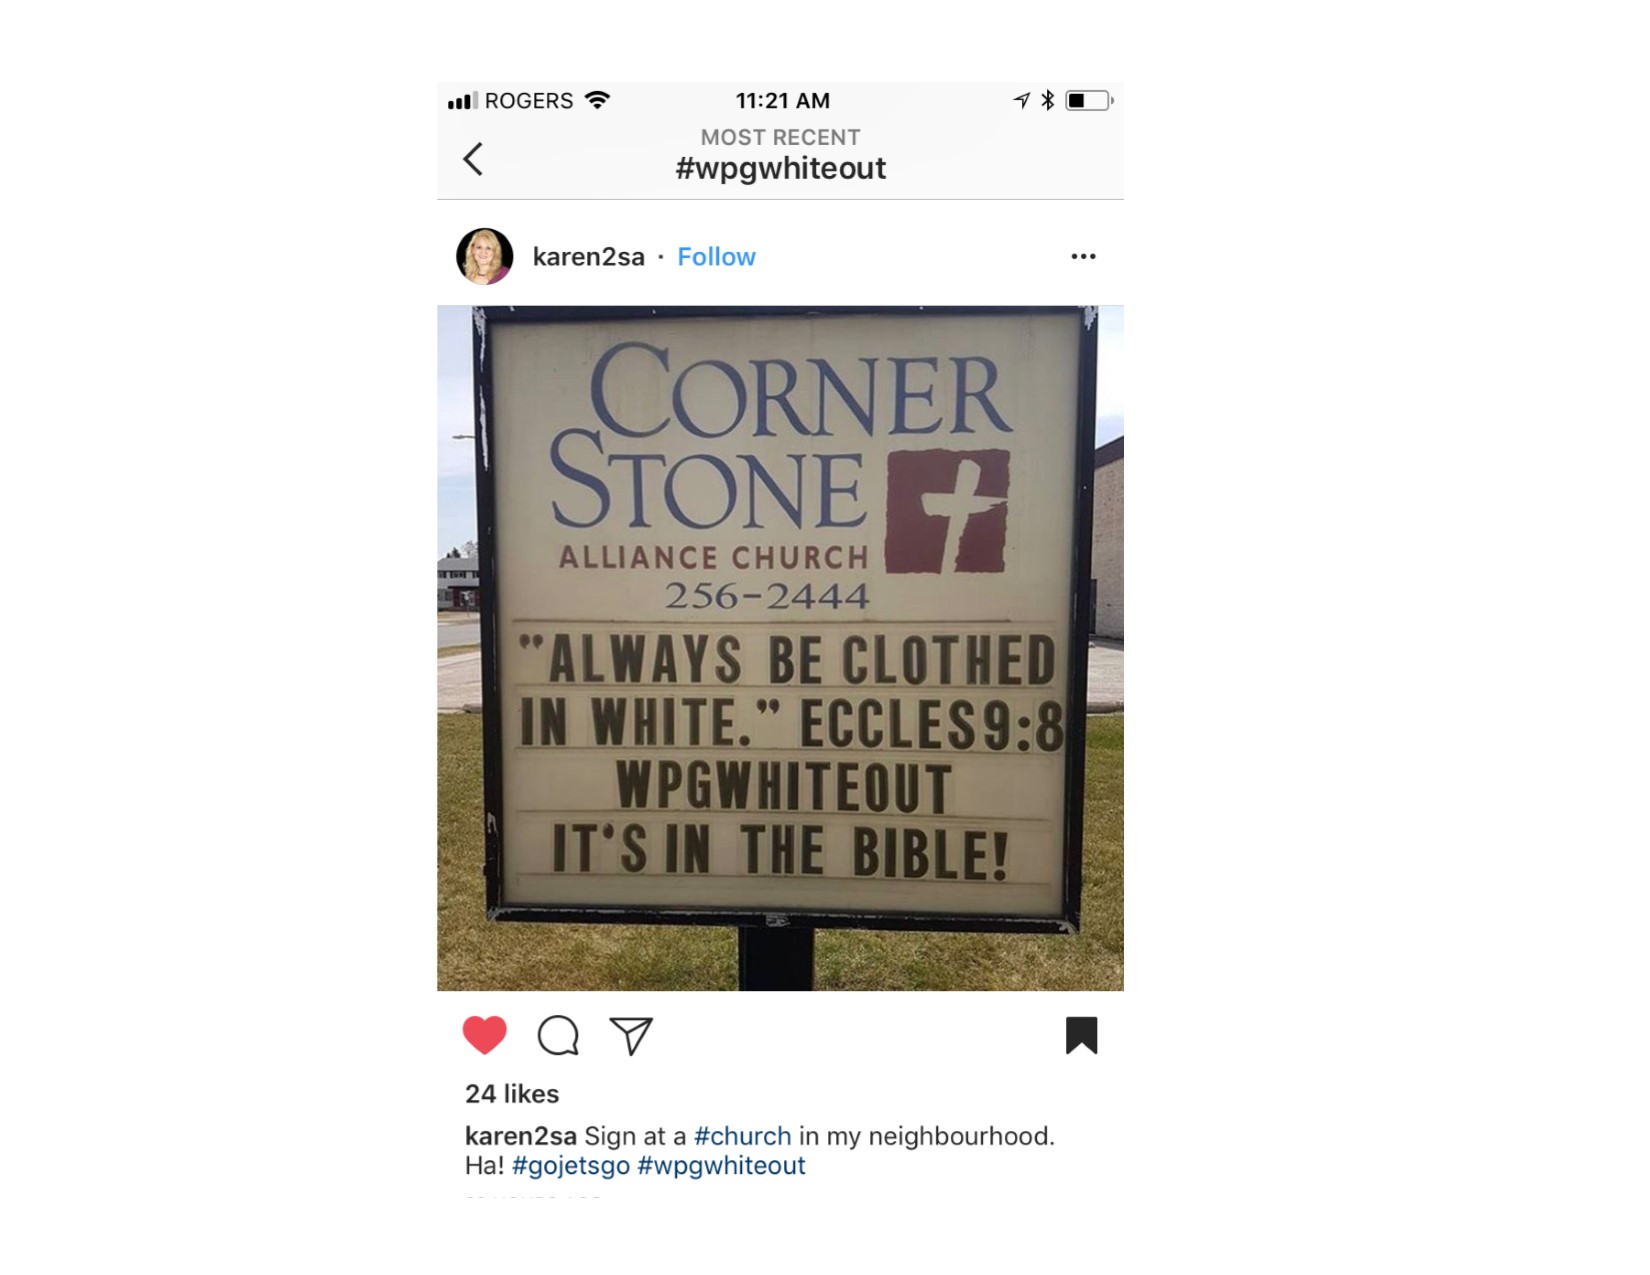Share the post via paper plane icon
Viewport: 1650px width, 1275px height.
tap(631, 1036)
